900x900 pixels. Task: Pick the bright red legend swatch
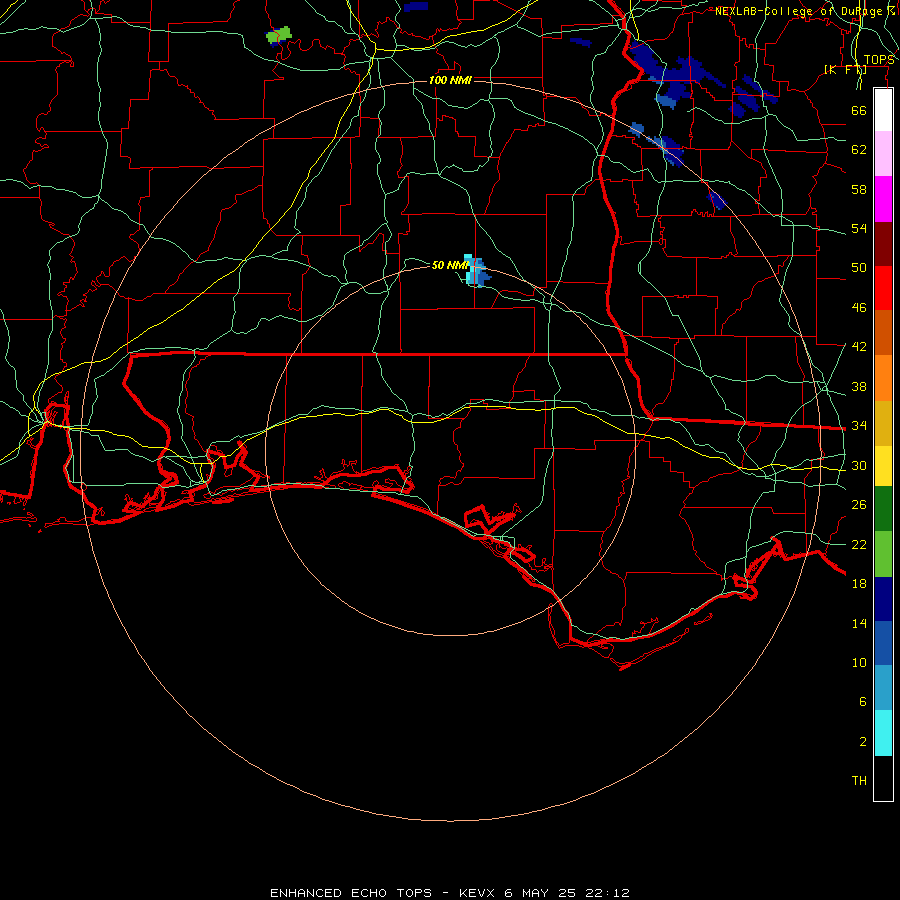coord(883,288)
